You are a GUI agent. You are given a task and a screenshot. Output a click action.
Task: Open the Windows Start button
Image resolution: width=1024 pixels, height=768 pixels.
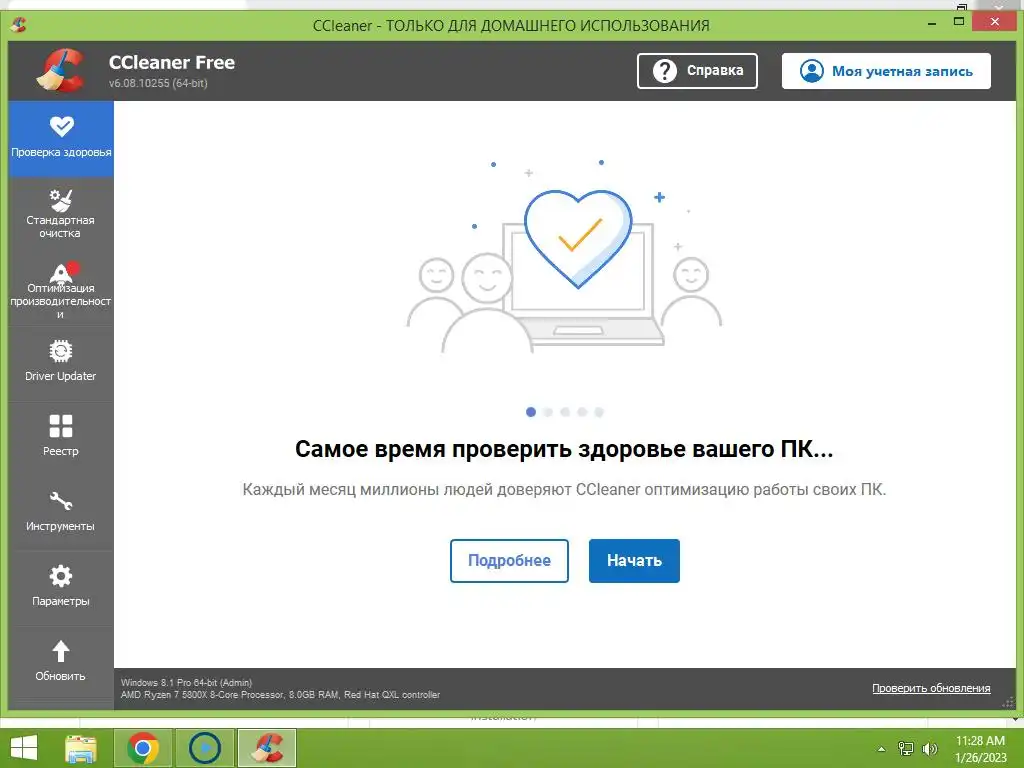point(24,748)
